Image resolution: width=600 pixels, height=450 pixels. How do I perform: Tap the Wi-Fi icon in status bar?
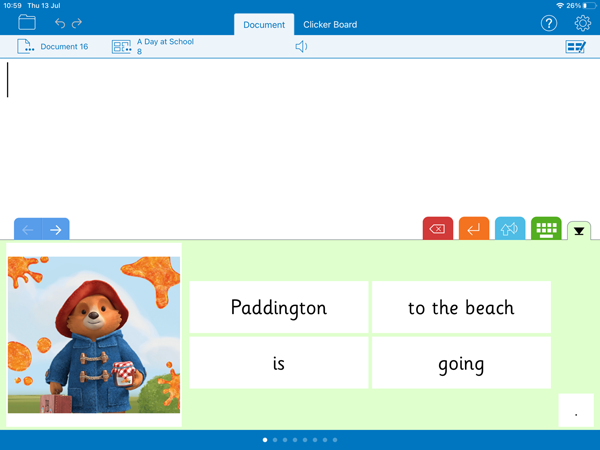coord(560,5)
